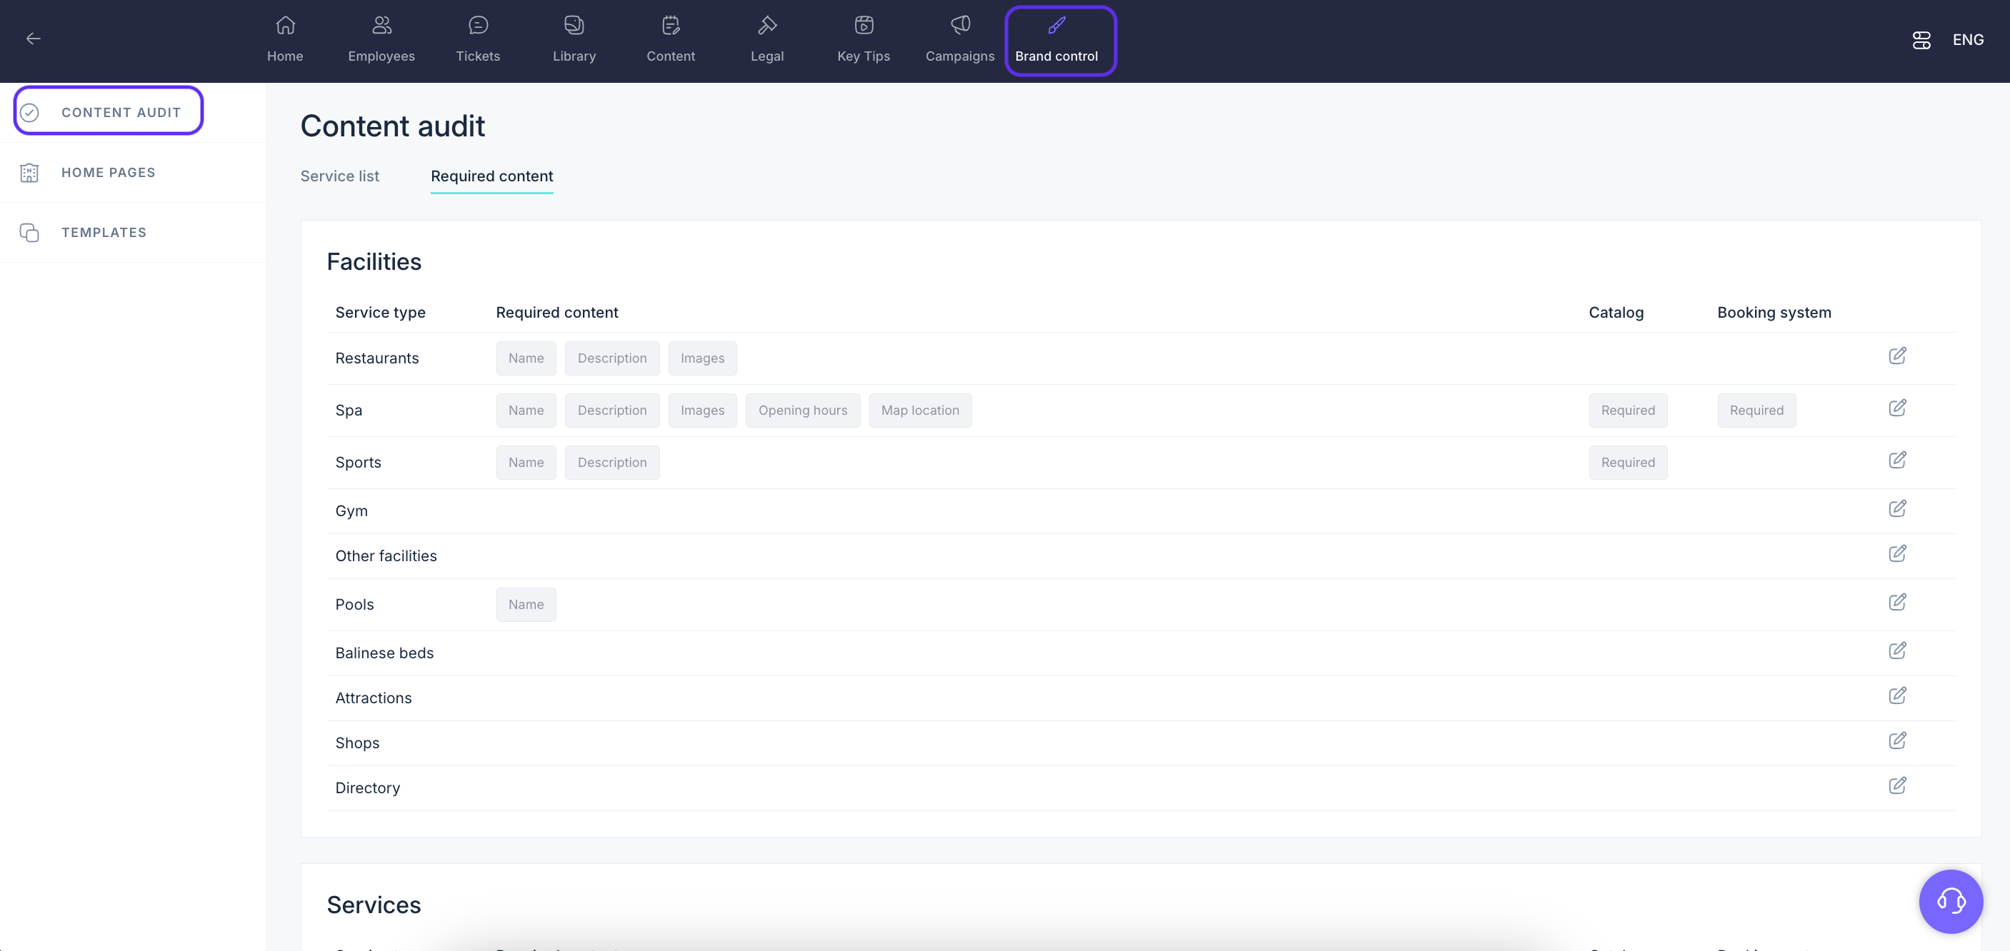Open the Home navigation icon

(x=285, y=40)
